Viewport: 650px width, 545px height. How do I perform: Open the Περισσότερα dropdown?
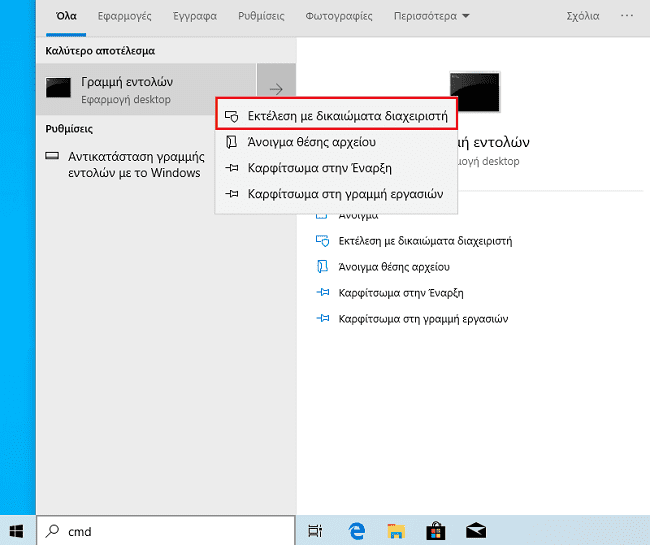[x=431, y=16]
